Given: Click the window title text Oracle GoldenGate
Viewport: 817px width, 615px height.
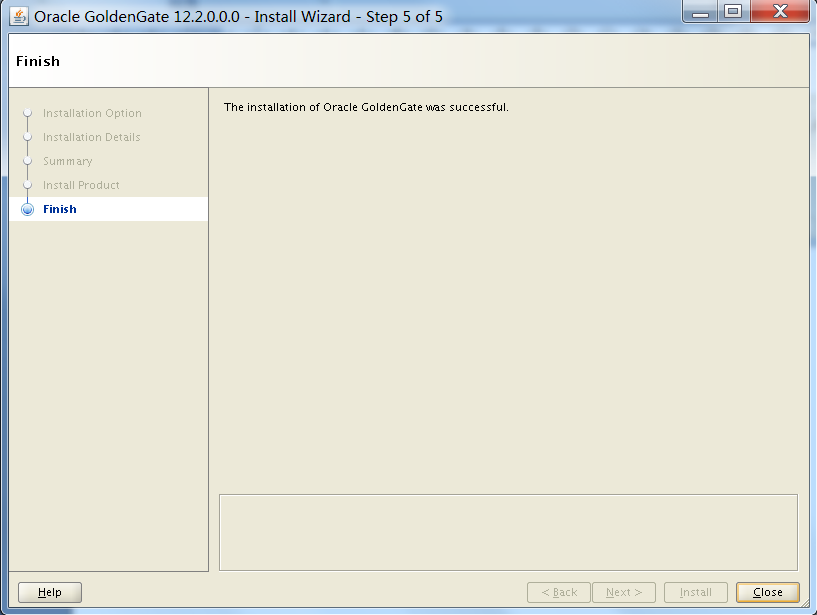Looking at the screenshot, I should click(238, 17).
